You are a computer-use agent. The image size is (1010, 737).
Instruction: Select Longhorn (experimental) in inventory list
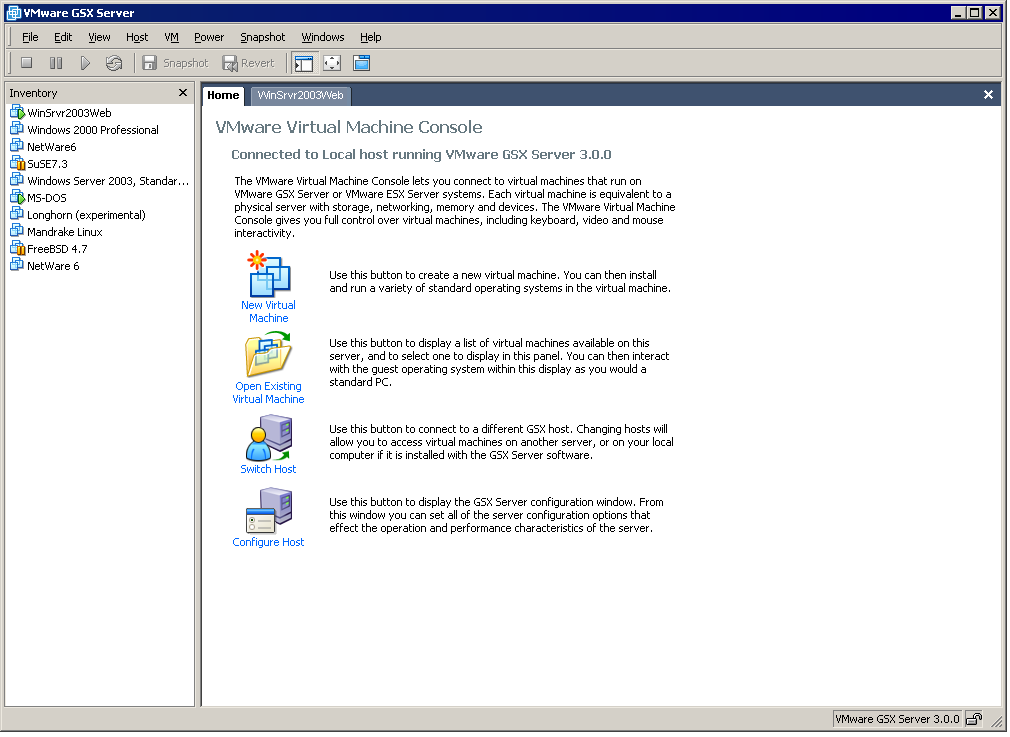[x=86, y=215]
